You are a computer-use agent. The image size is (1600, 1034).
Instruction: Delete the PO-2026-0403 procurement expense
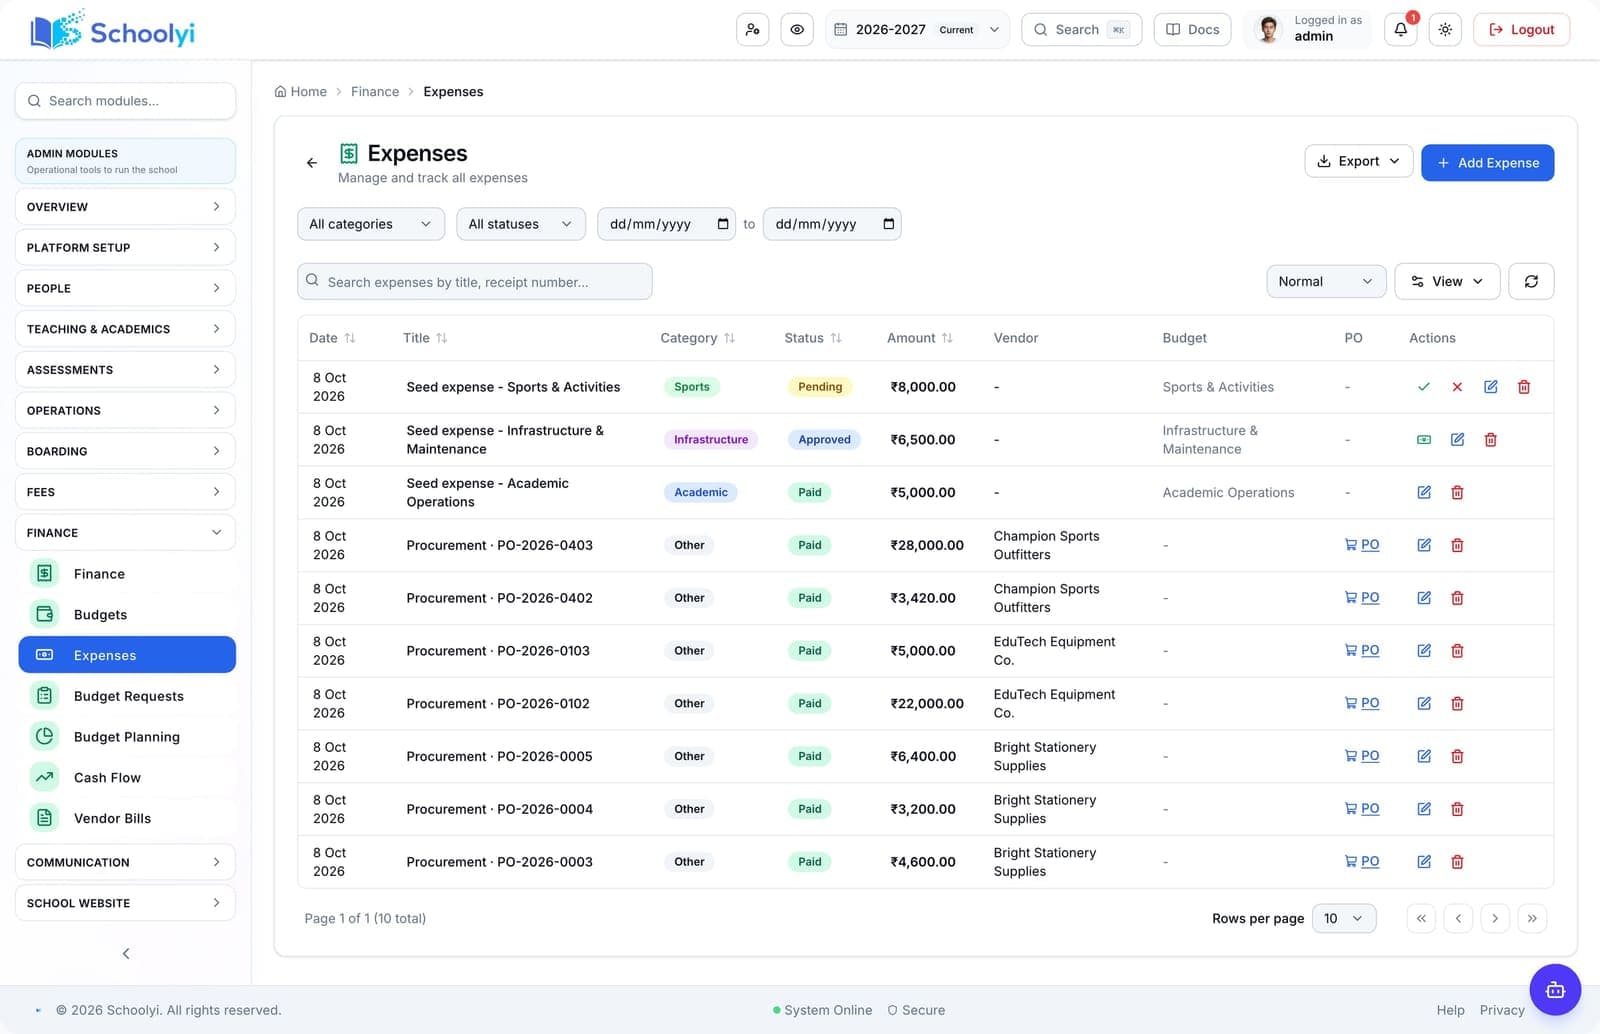(x=1457, y=545)
